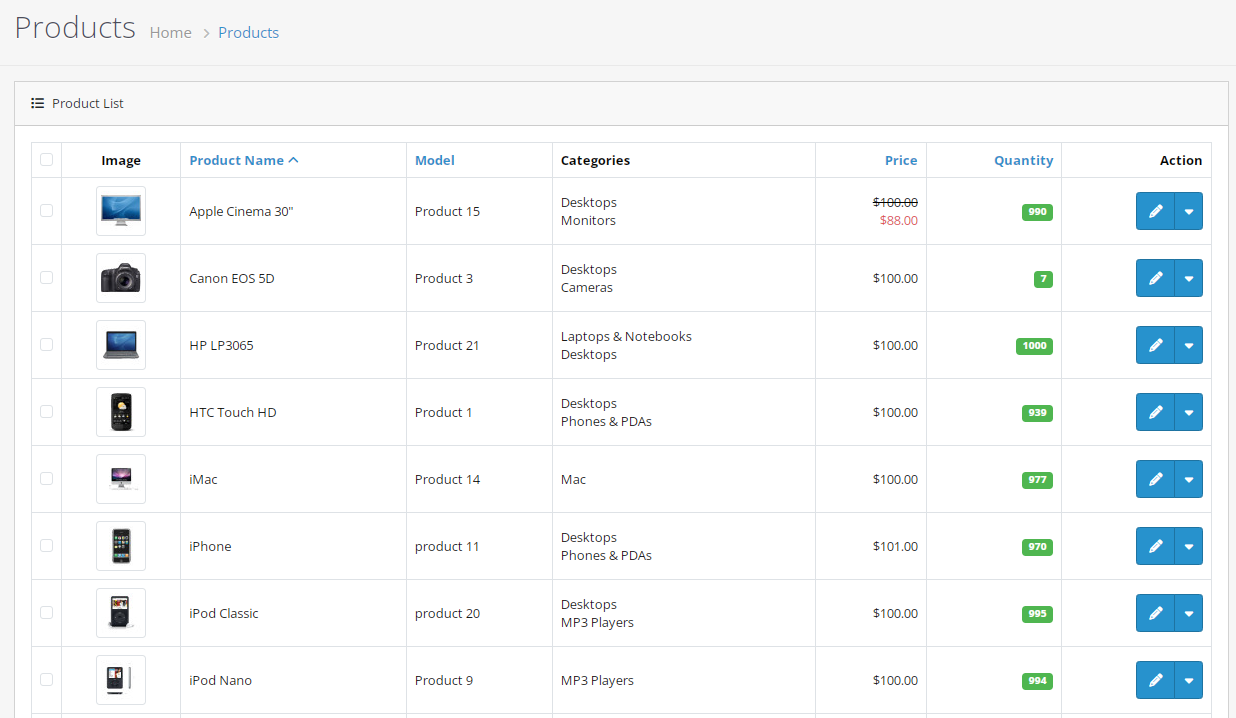The height and width of the screenshot is (718, 1236).
Task: Select the HTC Touch HD row checkbox
Action: [x=46, y=411]
